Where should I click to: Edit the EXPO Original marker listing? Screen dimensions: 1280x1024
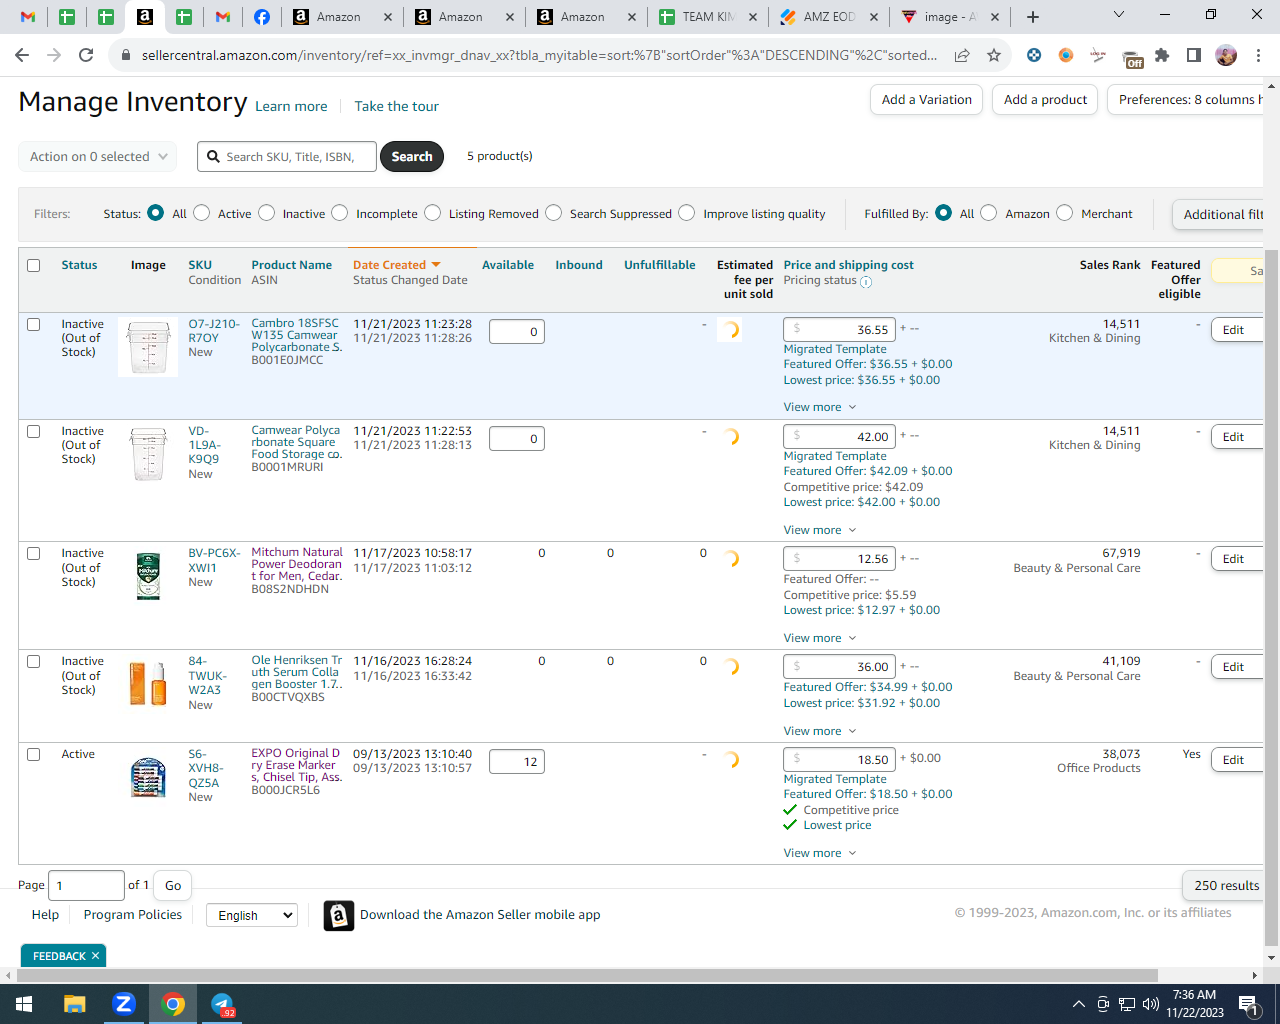(1237, 760)
